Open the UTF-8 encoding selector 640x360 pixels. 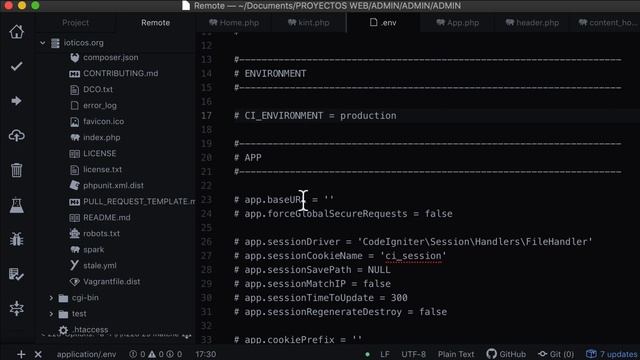tap(413, 354)
